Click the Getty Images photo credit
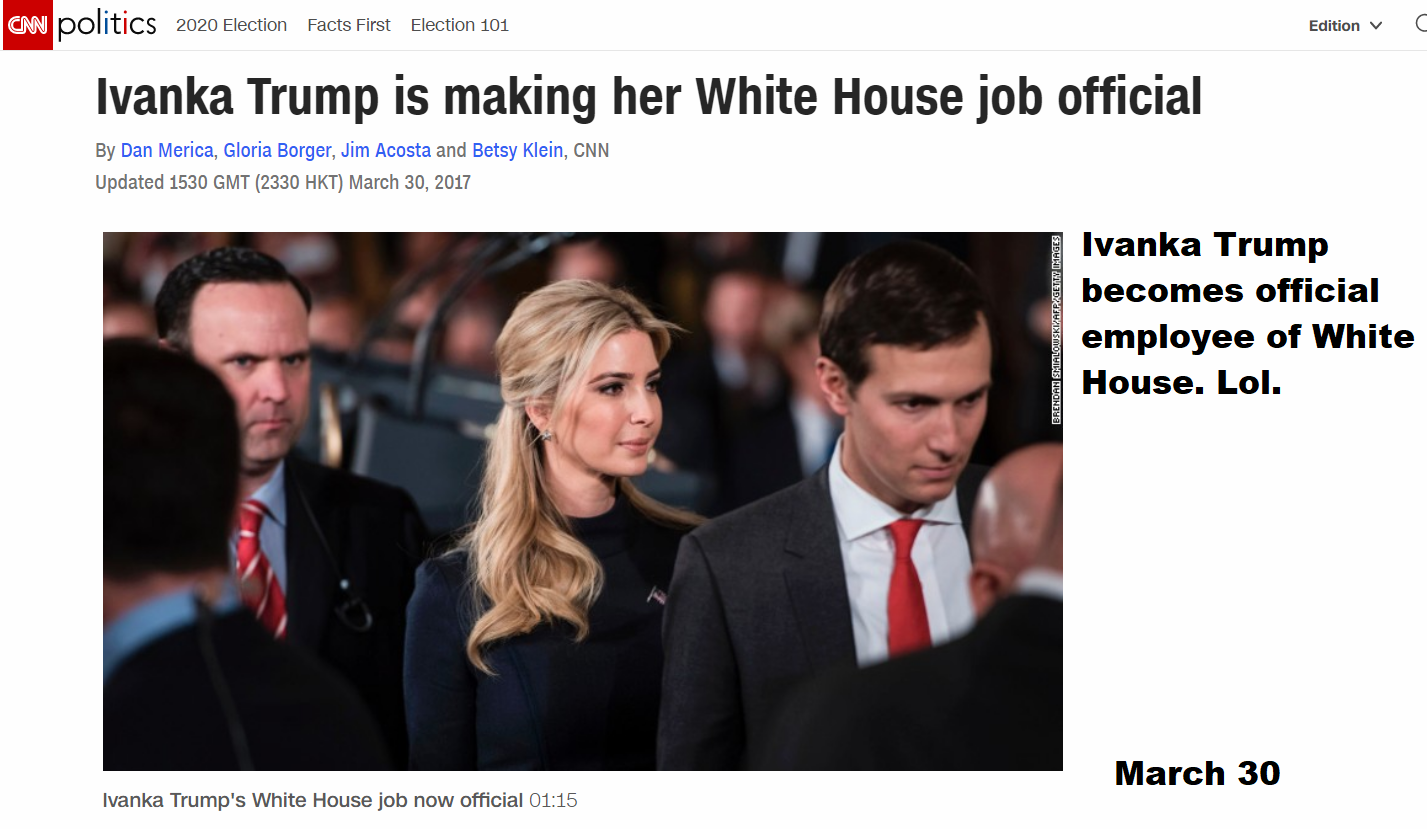Viewport: 1427px width, 829px height. [x=1056, y=330]
